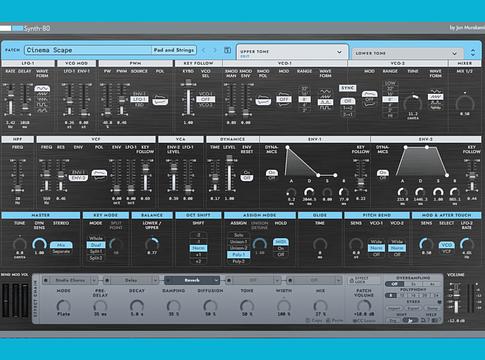485x360 pixels.
Task: Set Hold to On in Assign Mode
Action: point(281,248)
